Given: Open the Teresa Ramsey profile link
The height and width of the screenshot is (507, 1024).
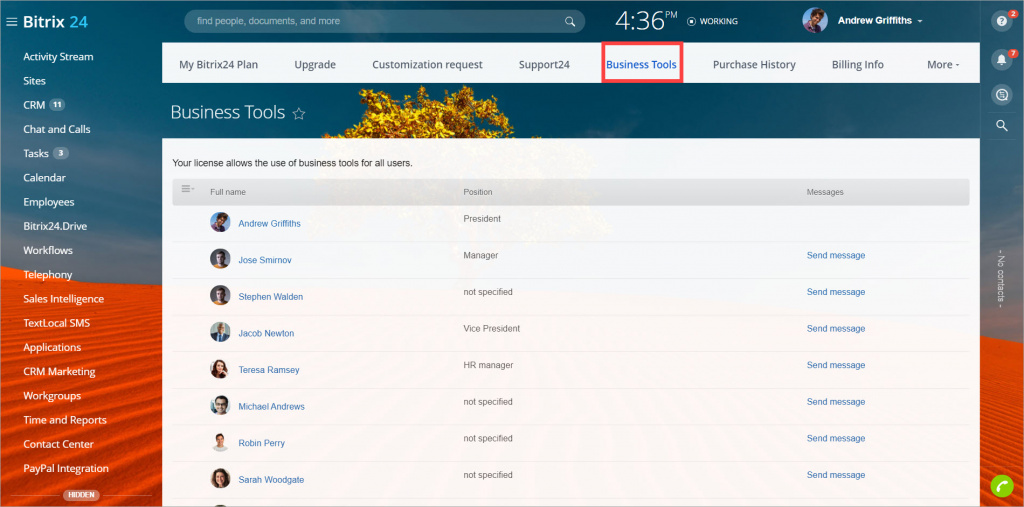Looking at the screenshot, I should pos(269,370).
